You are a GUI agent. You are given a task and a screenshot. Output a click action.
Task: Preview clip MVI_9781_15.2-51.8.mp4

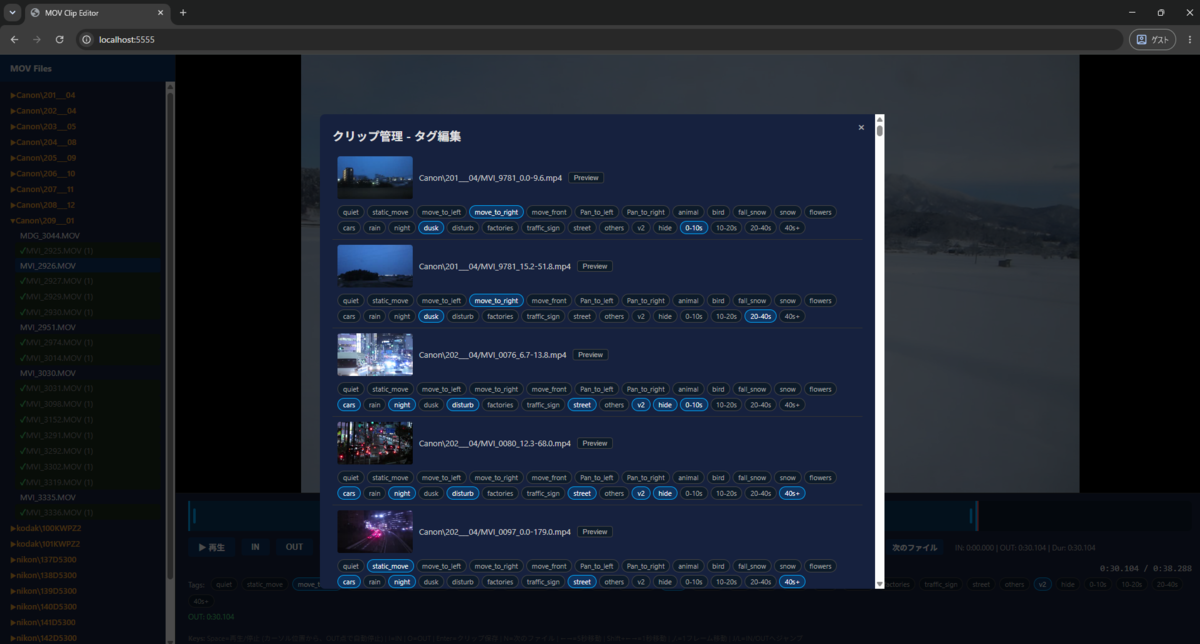[x=594, y=266]
